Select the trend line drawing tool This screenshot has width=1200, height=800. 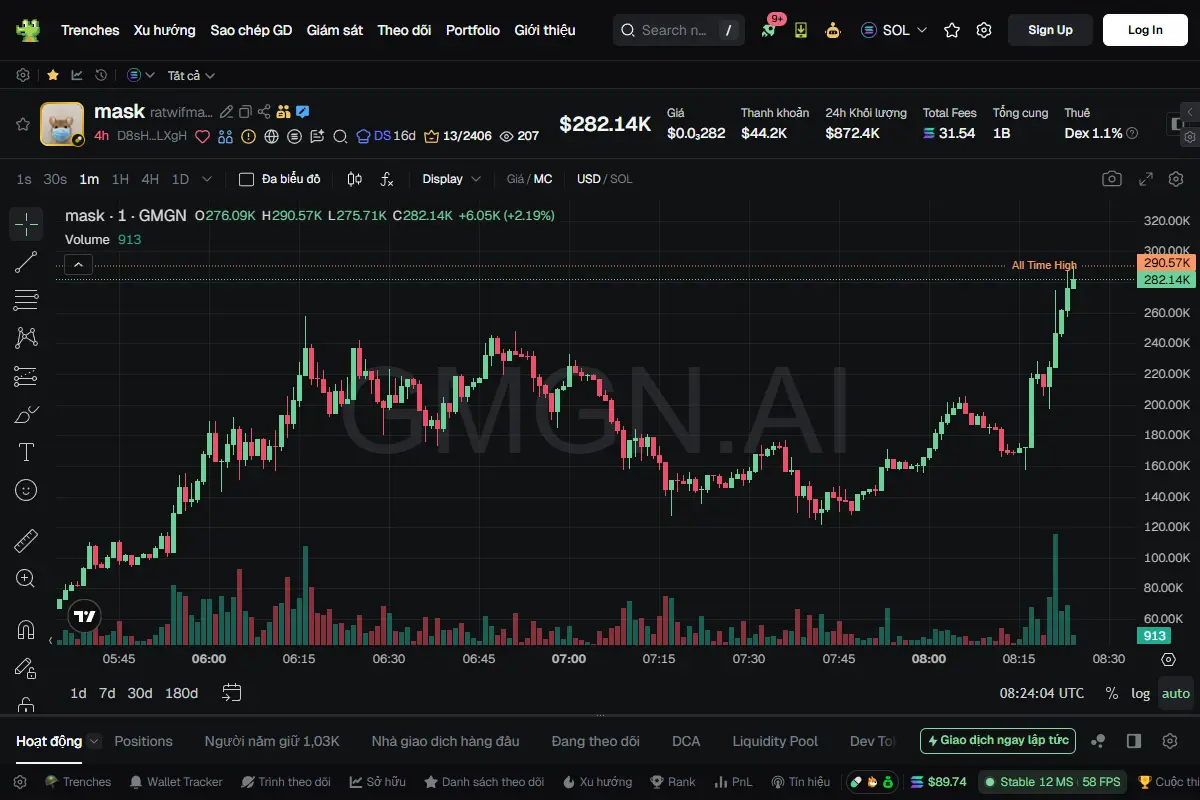coord(26,262)
